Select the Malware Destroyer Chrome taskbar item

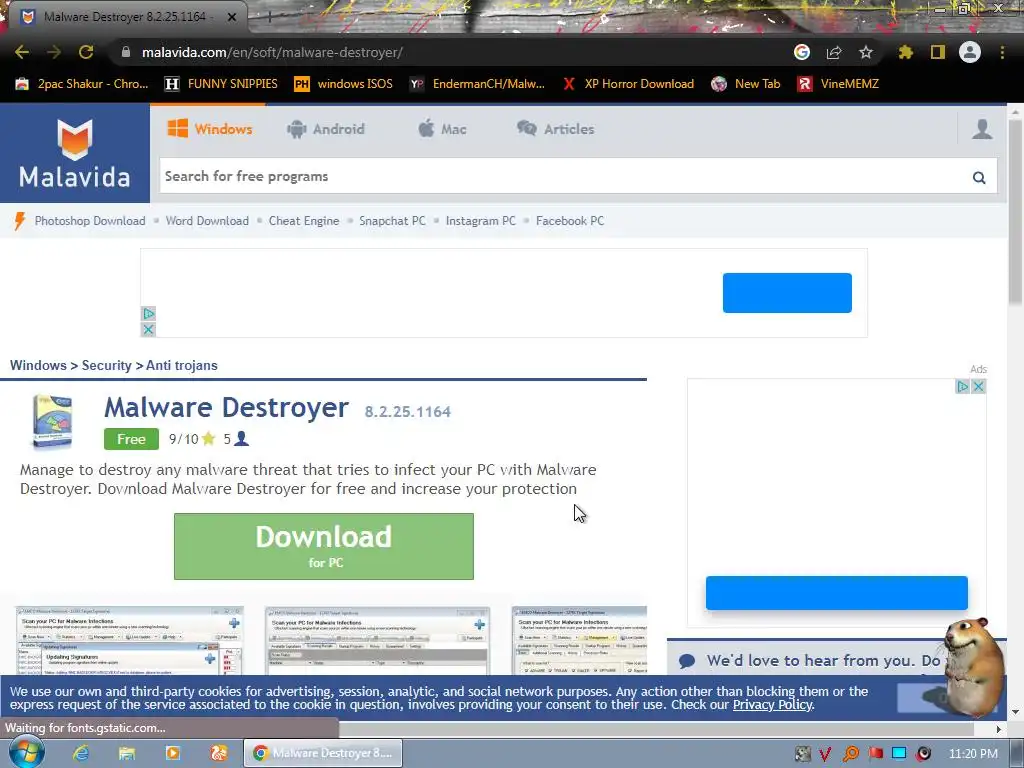pos(323,753)
